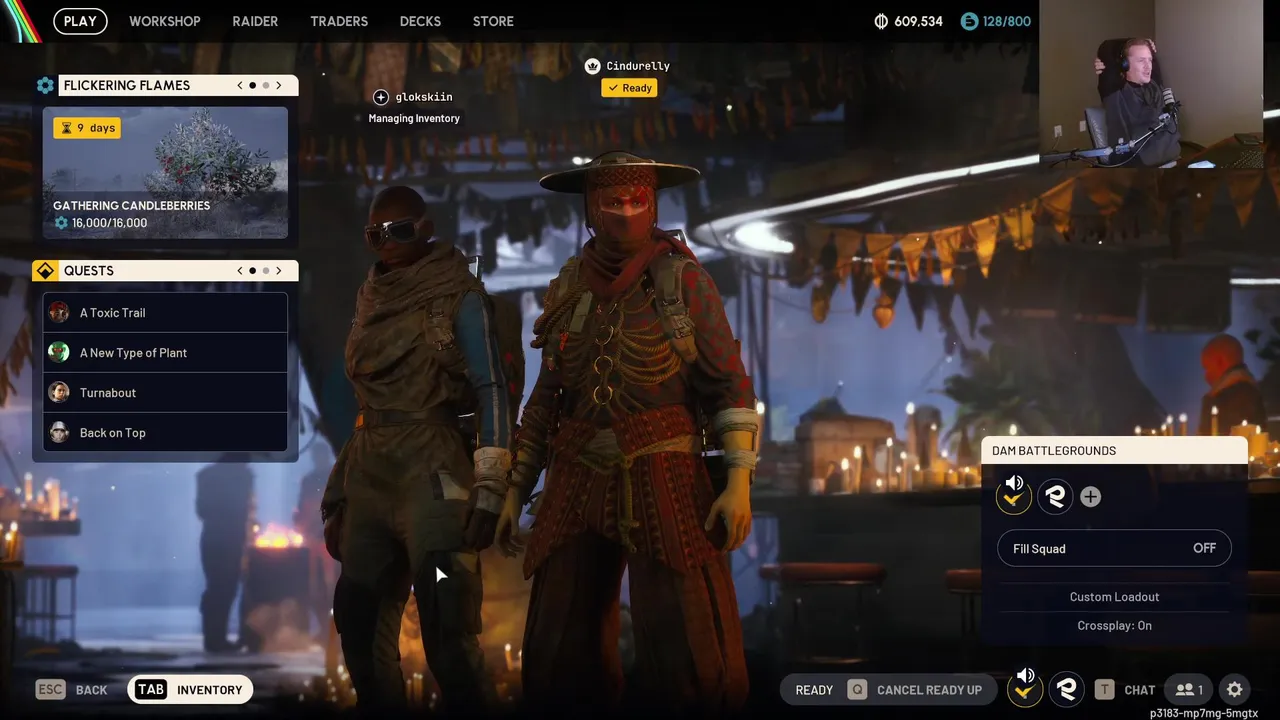Click the coin currency icon
Screen dimensions: 1280x720
coord(881,21)
